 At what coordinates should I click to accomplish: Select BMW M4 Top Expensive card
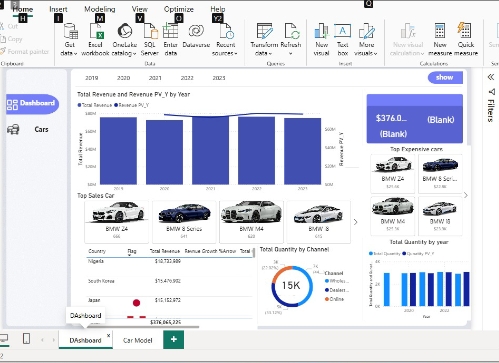[393, 216]
